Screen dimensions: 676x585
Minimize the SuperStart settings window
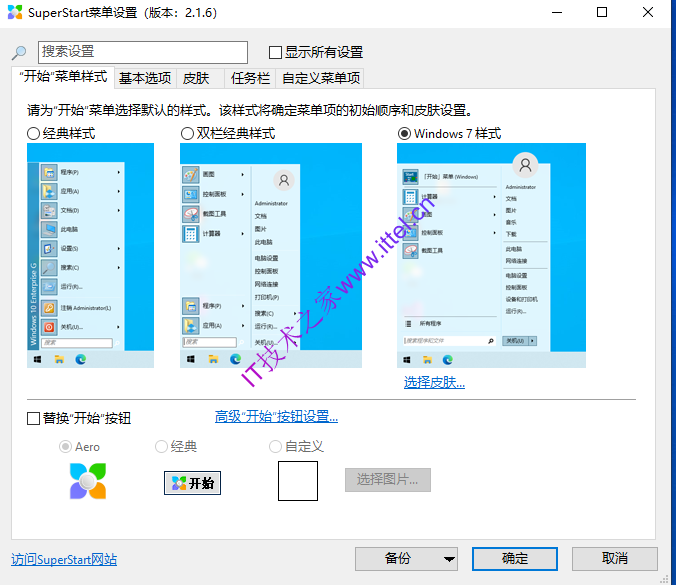coord(557,13)
